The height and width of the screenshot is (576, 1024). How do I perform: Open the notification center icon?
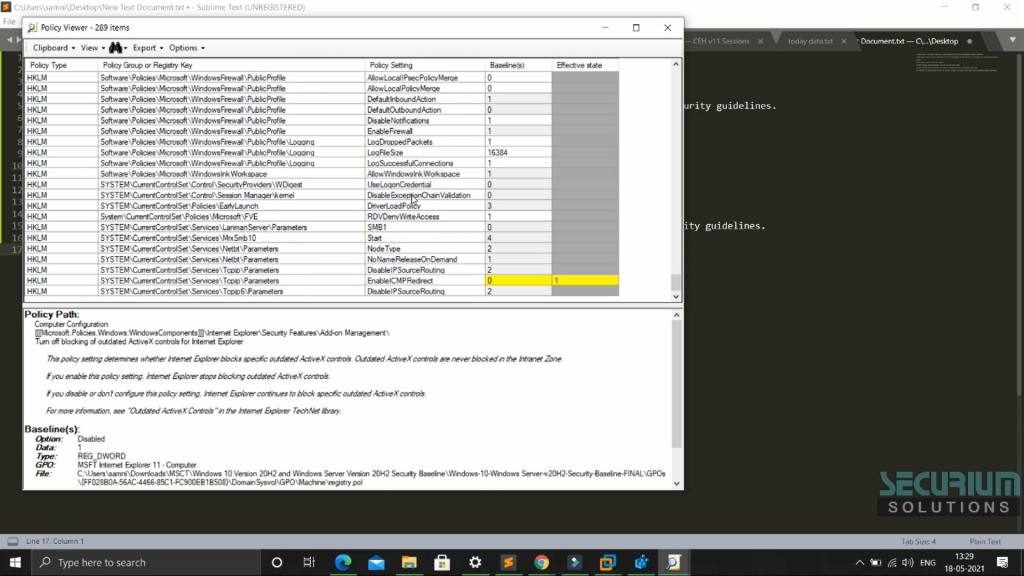click(x=1002, y=562)
